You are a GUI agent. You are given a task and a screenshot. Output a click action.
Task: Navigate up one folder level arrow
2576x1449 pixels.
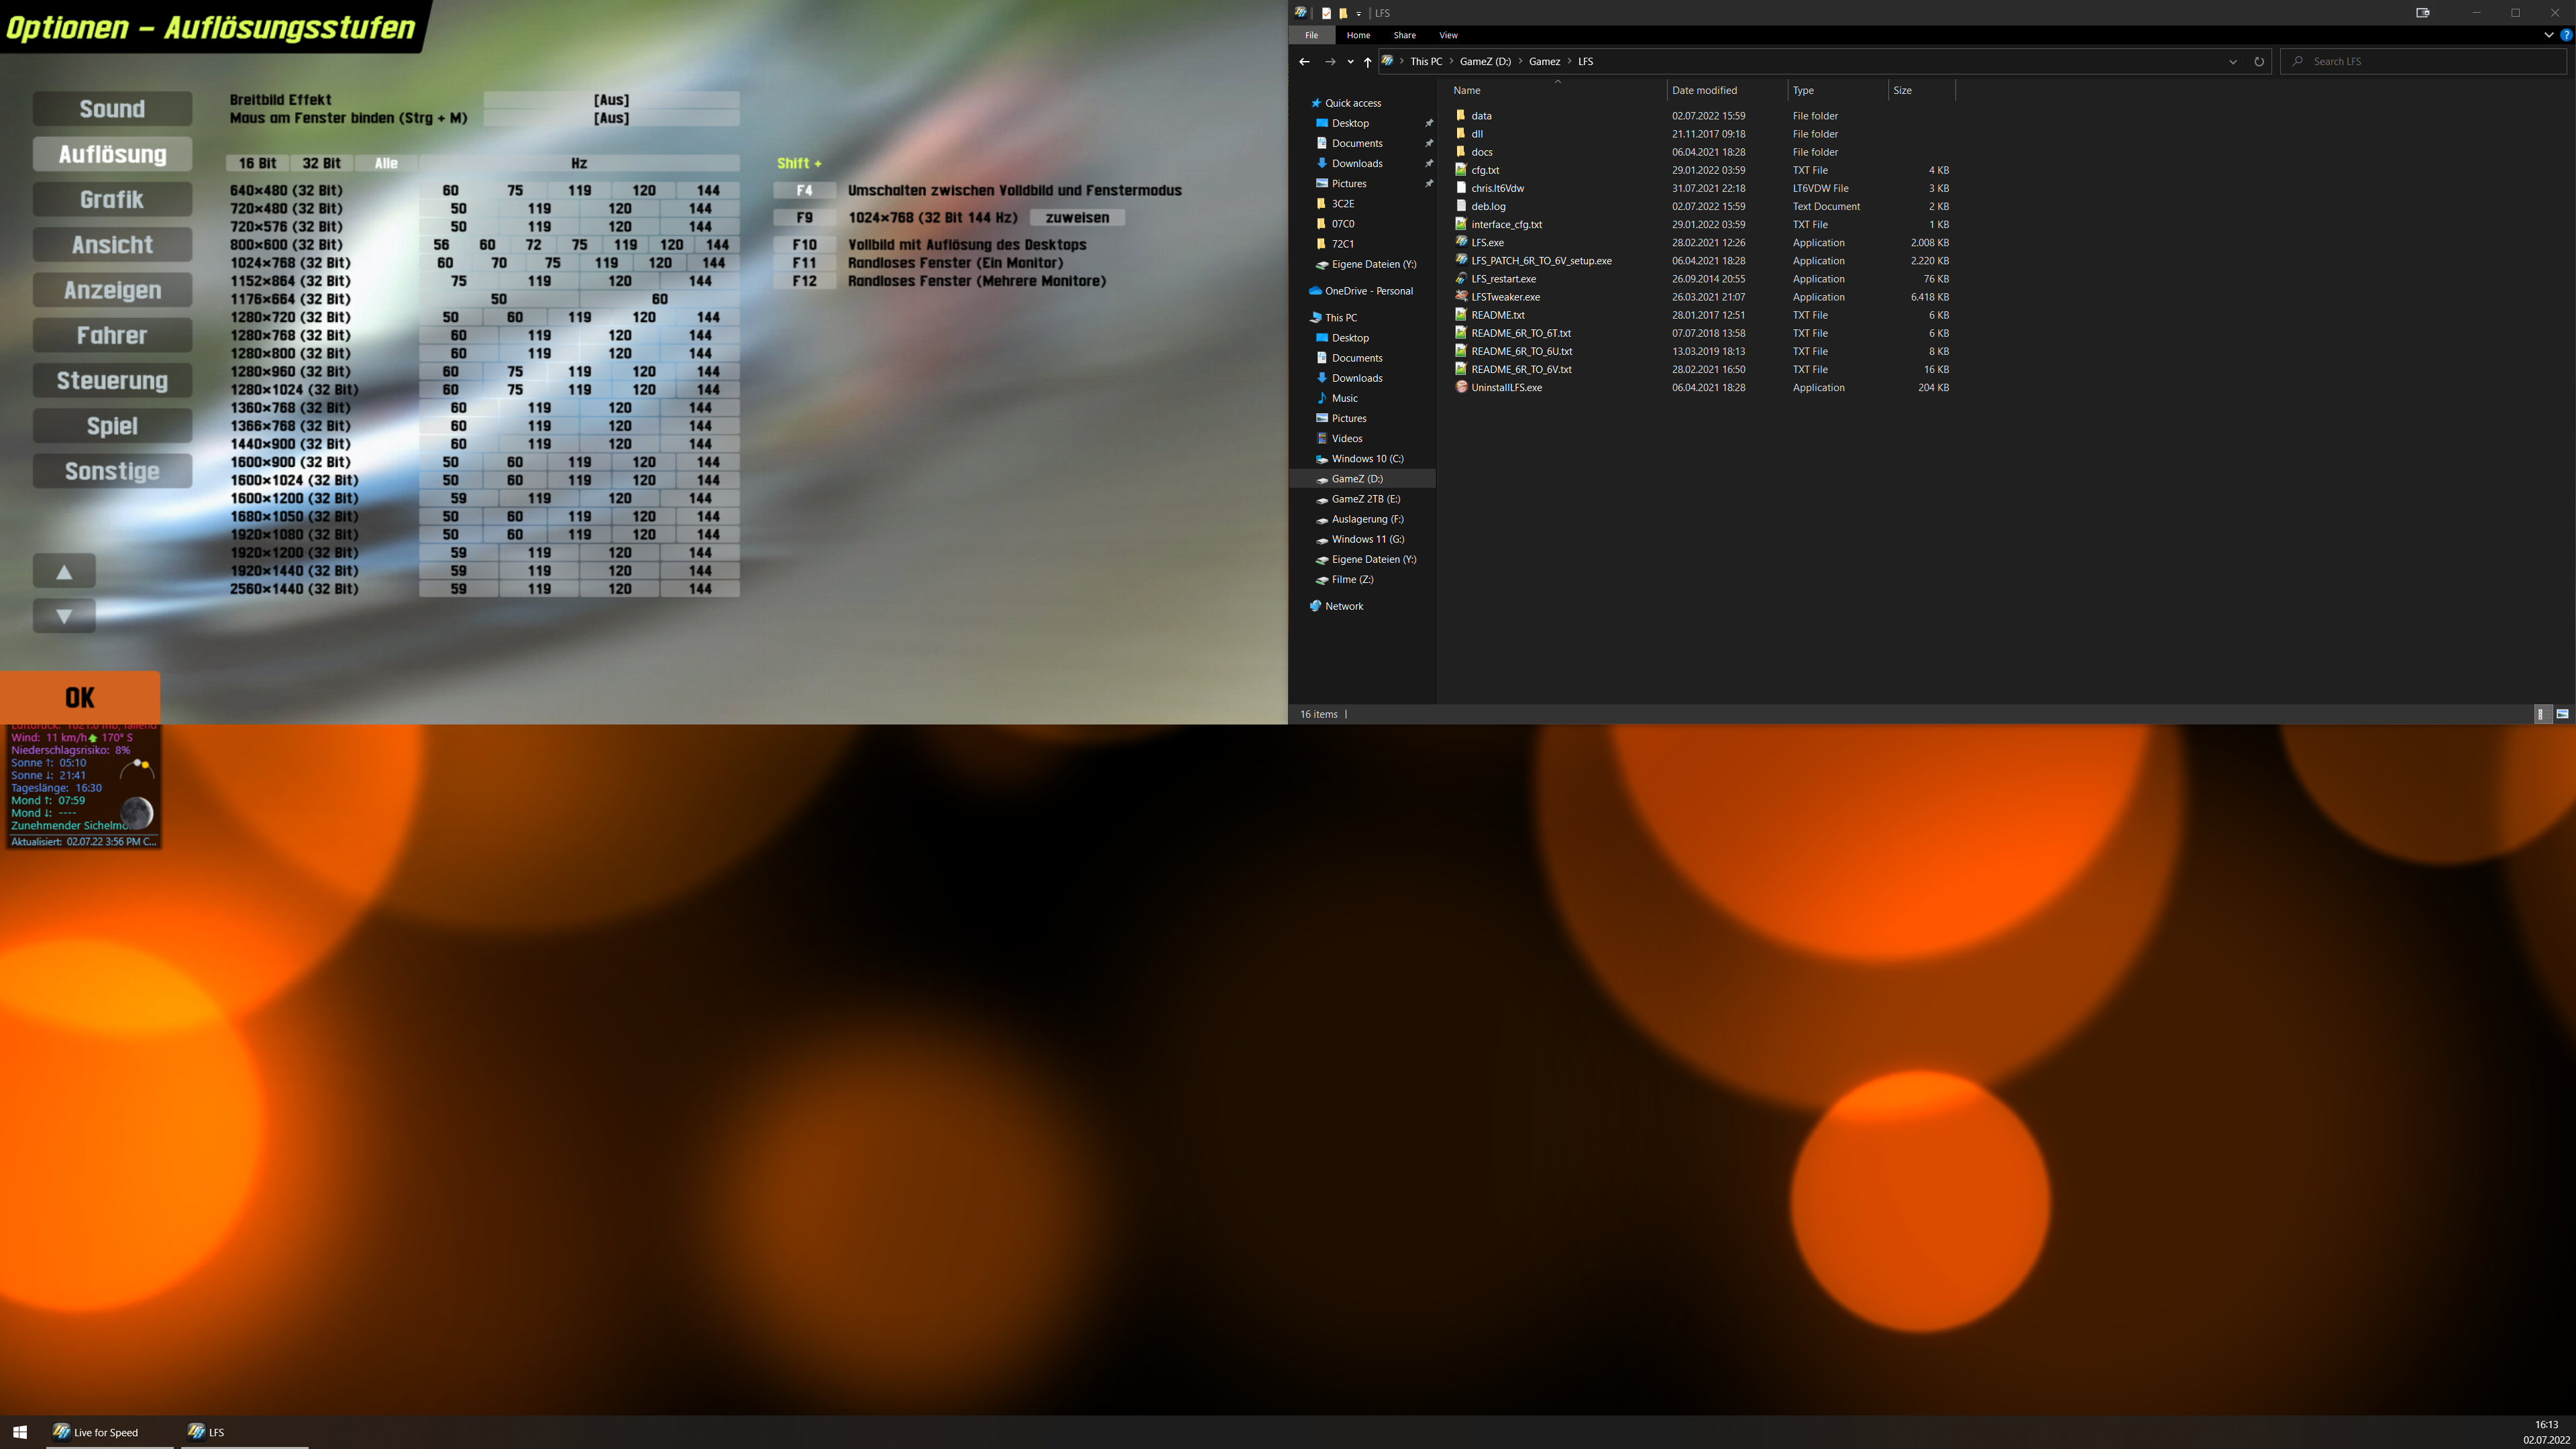1367,61
